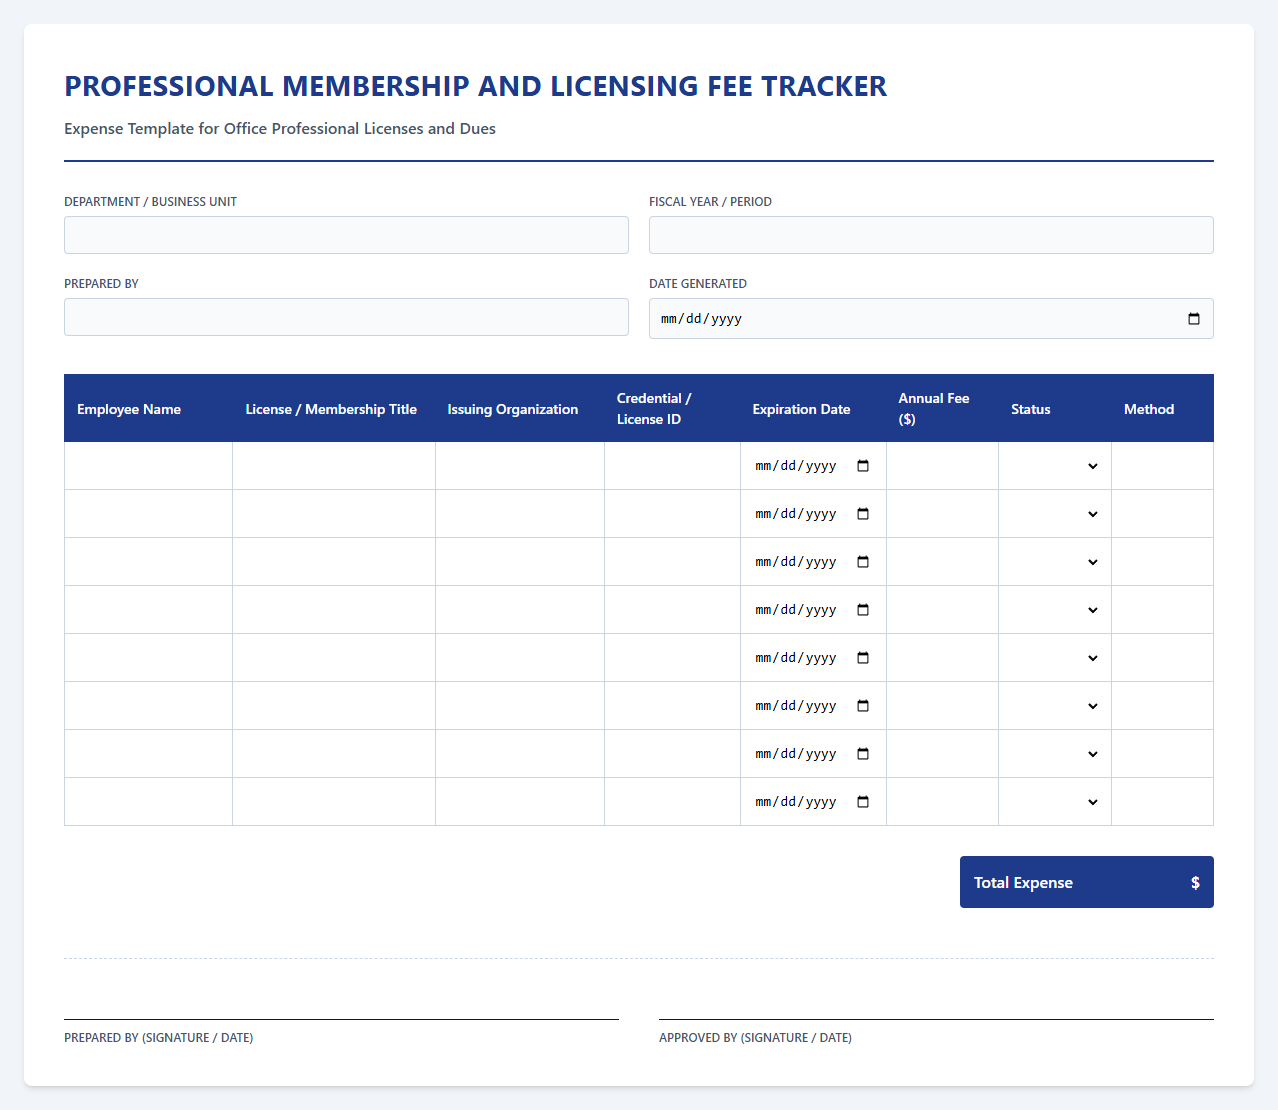The width and height of the screenshot is (1278, 1110).
Task: Open calendar icon in third row Expiration Date
Action: [864, 562]
